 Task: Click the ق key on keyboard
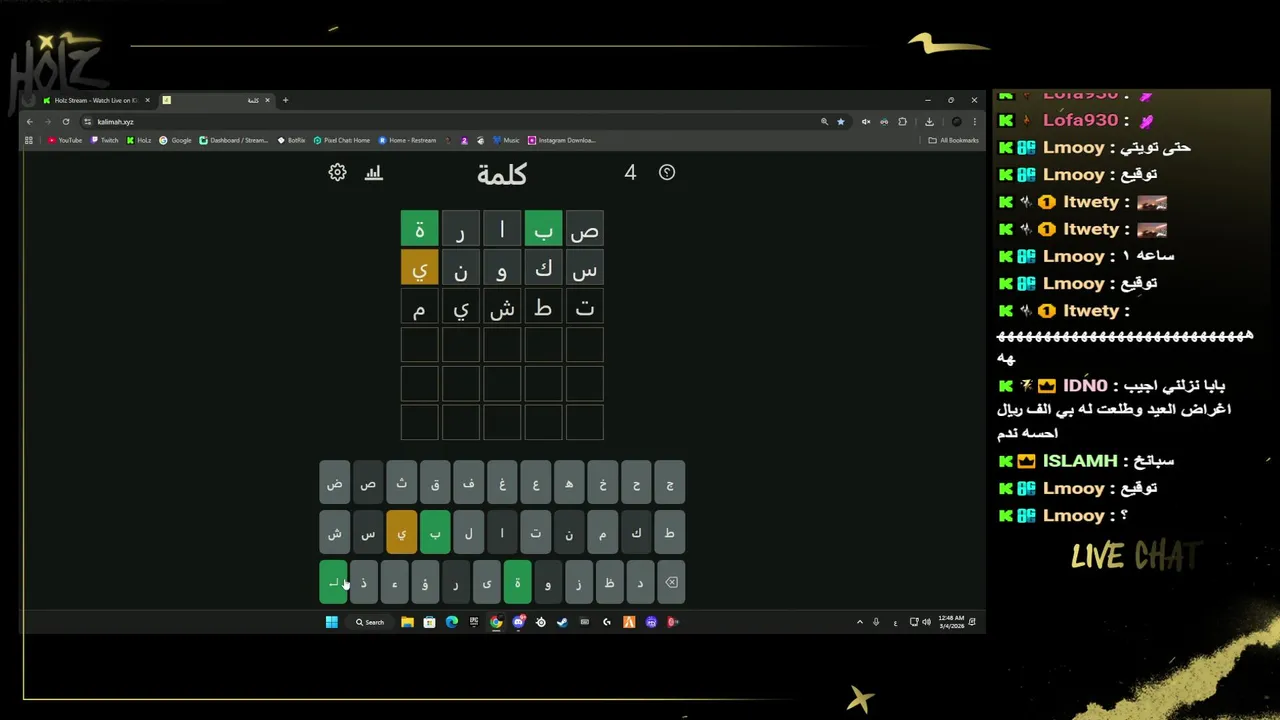[x=435, y=483]
